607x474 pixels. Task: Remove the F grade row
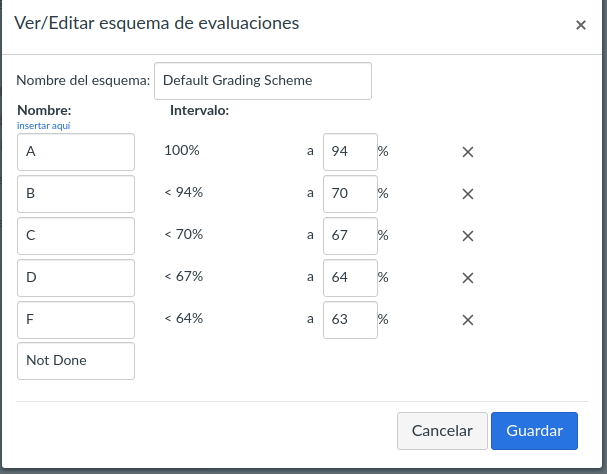click(467, 320)
